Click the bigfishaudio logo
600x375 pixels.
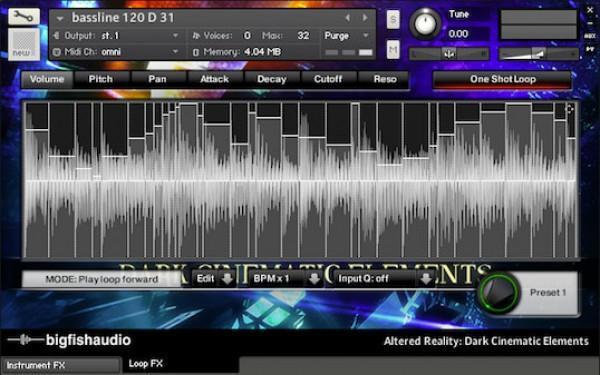click(69, 340)
